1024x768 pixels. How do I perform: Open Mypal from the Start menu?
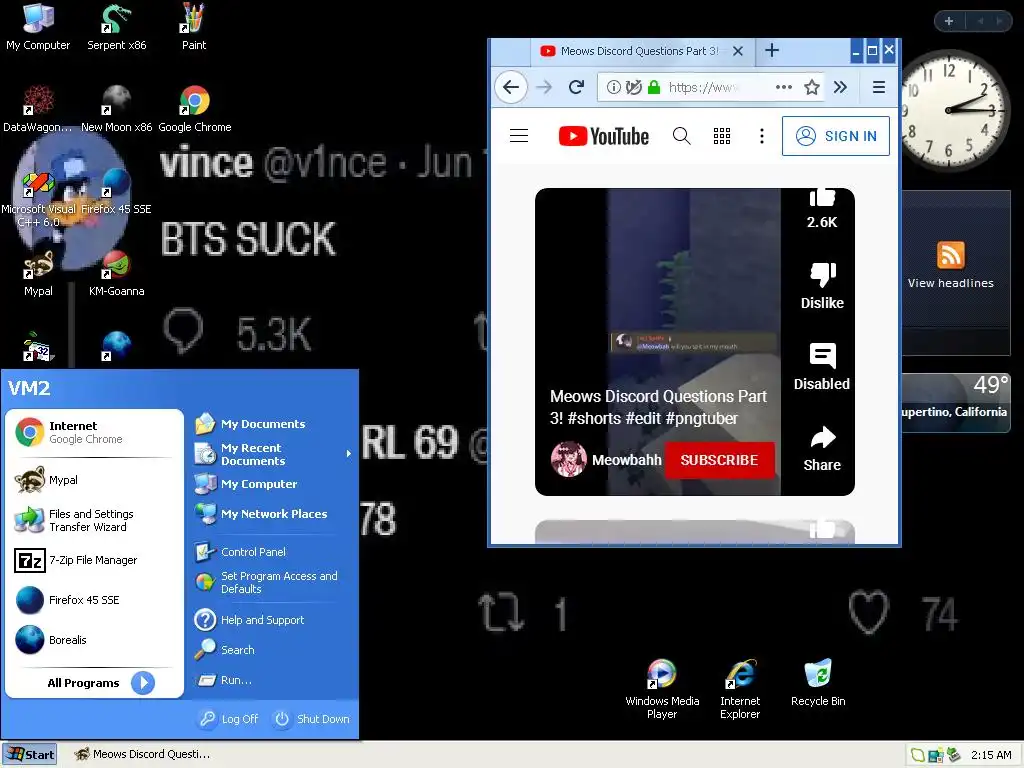94,480
